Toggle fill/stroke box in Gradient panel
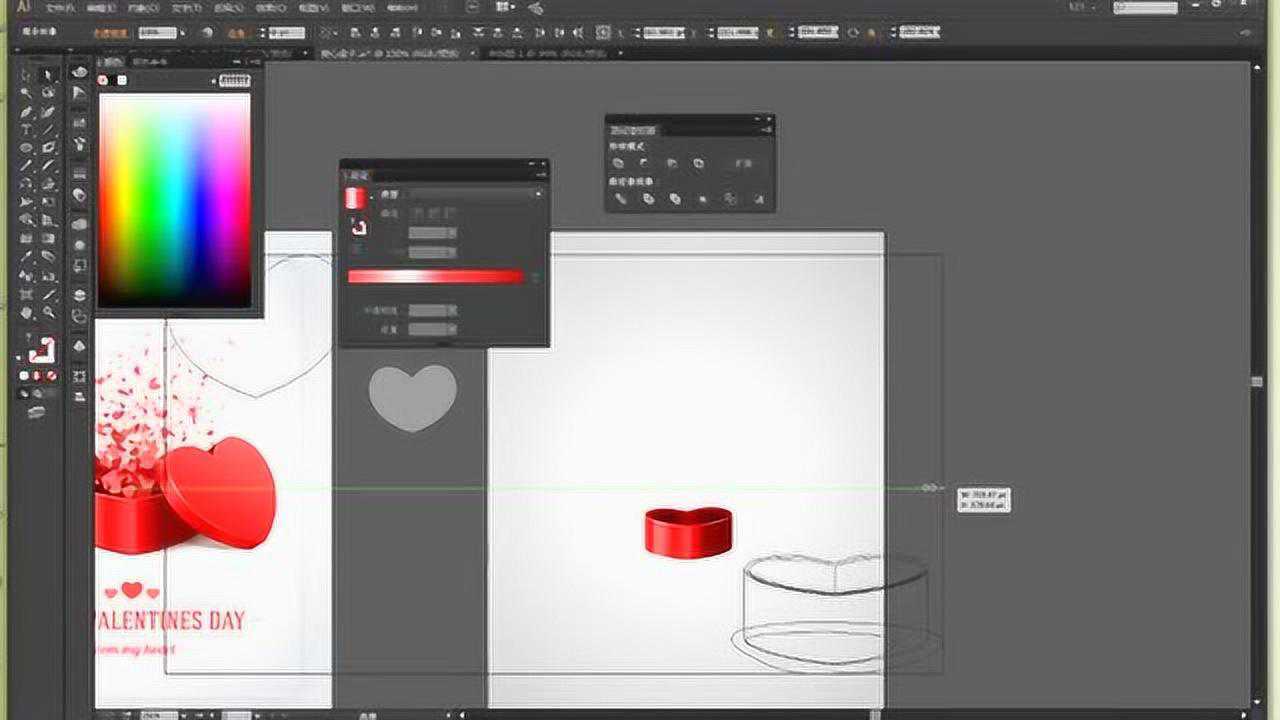Image resolution: width=1280 pixels, height=720 pixels. [358, 227]
